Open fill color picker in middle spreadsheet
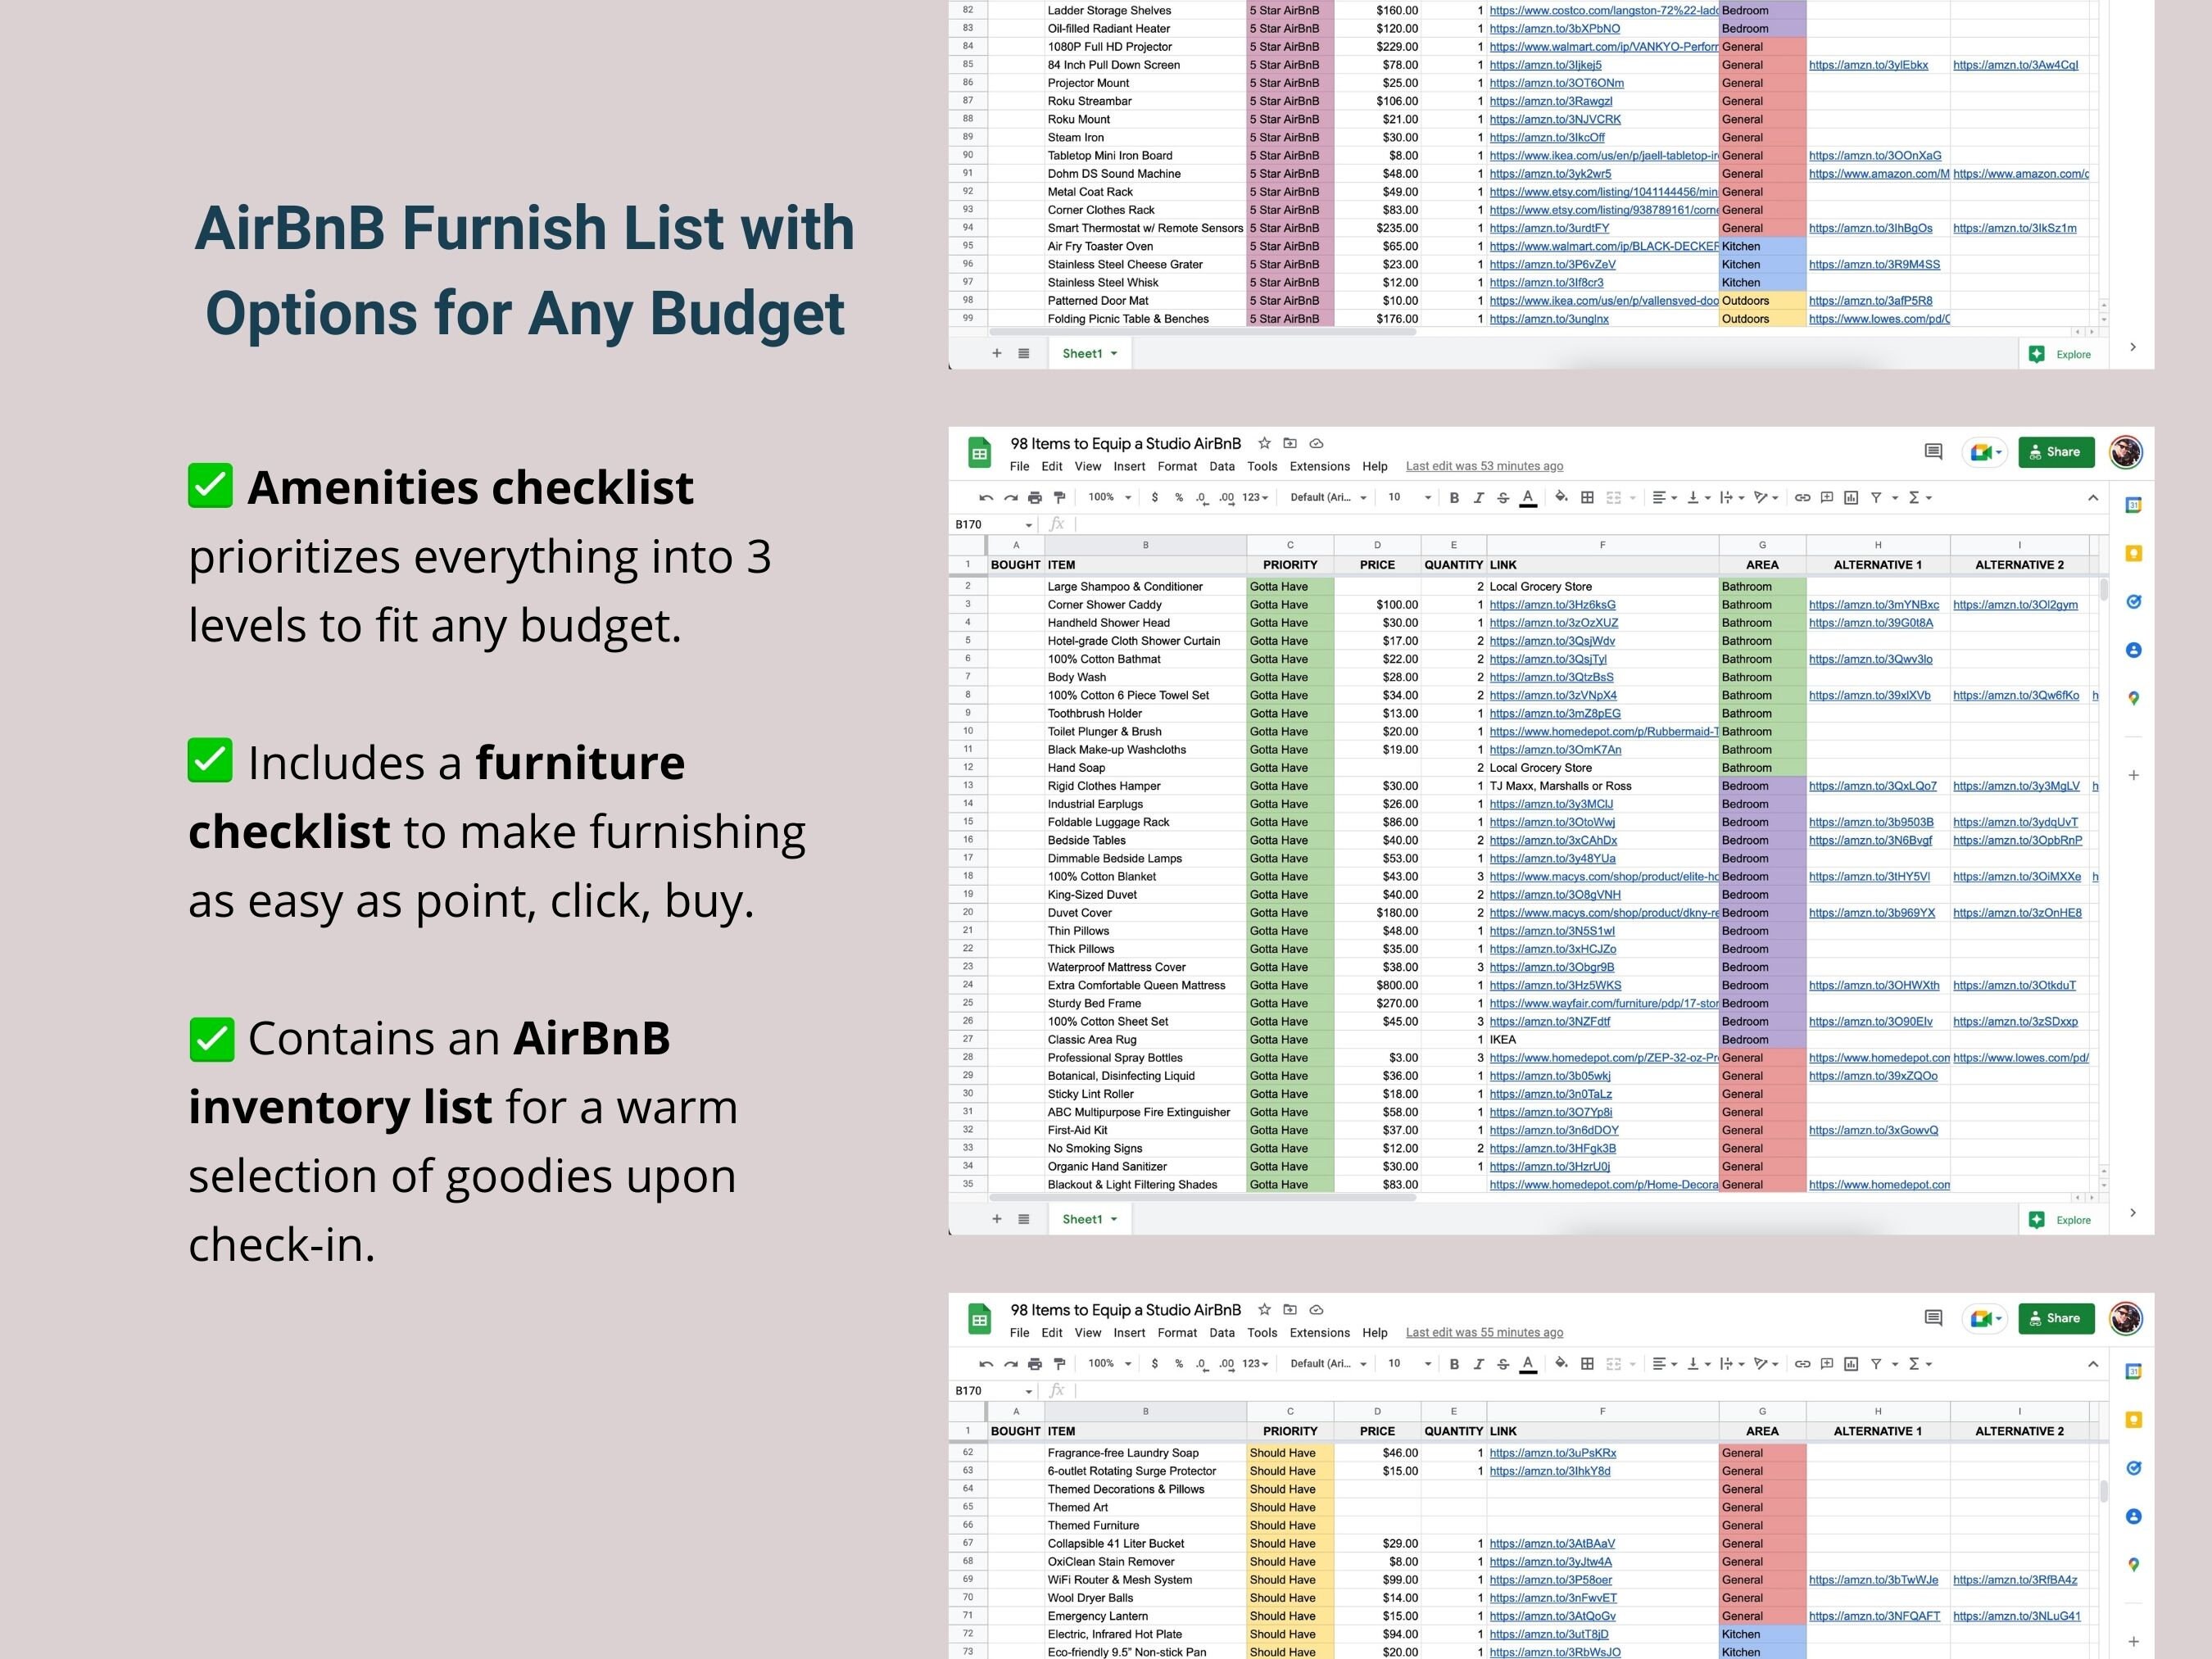The width and height of the screenshot is (2212, 1659). click(1562, 497)
